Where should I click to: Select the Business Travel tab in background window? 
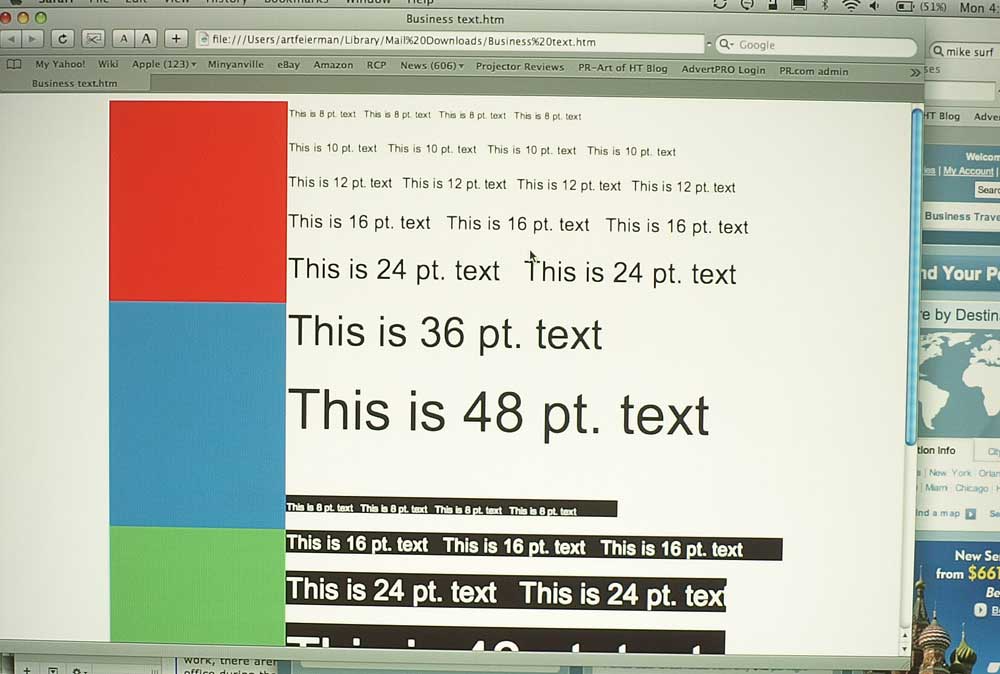tap(962, 216)
